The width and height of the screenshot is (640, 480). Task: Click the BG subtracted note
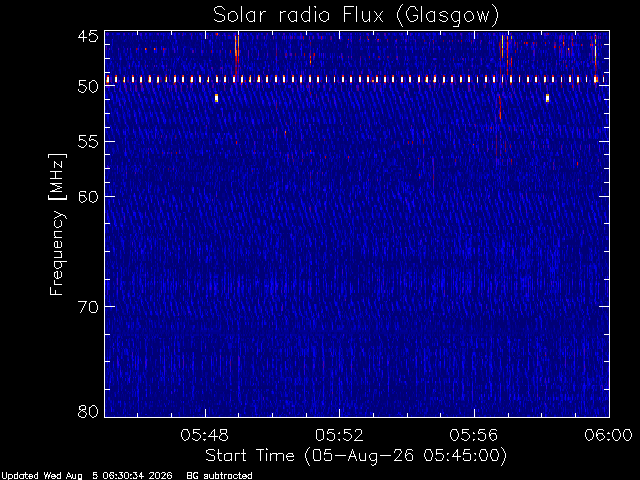219,476
